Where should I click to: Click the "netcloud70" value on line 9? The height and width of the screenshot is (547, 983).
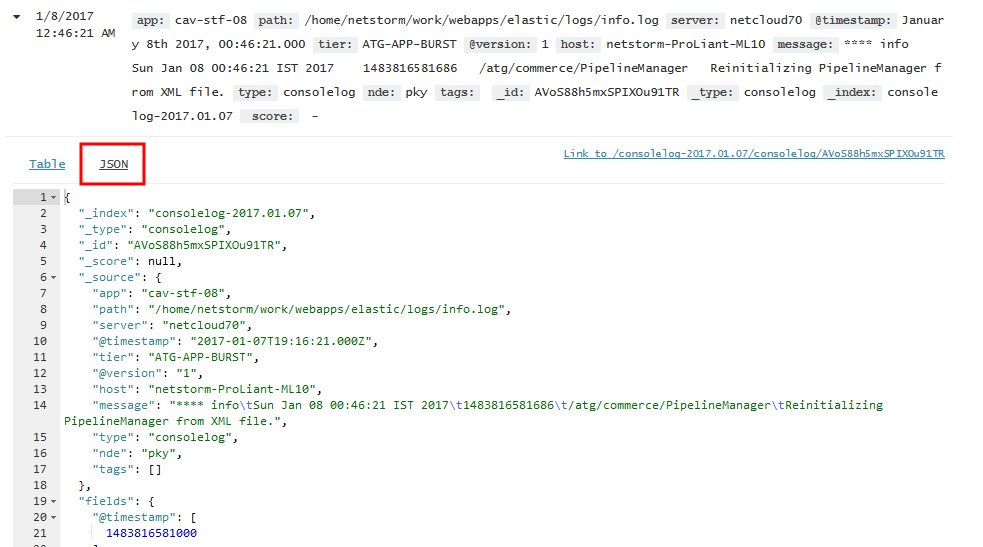204,325
